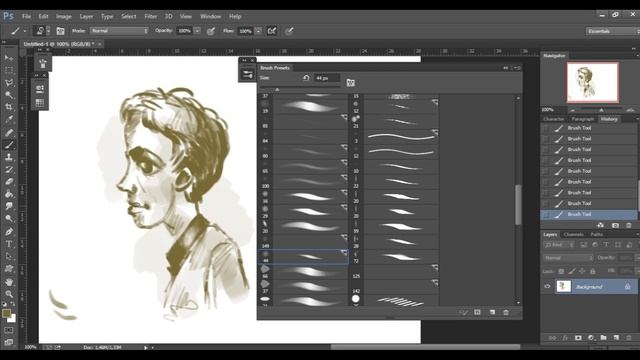Open Brush Preset picker dropdown

pyautogui.click(x=48, y=31)
